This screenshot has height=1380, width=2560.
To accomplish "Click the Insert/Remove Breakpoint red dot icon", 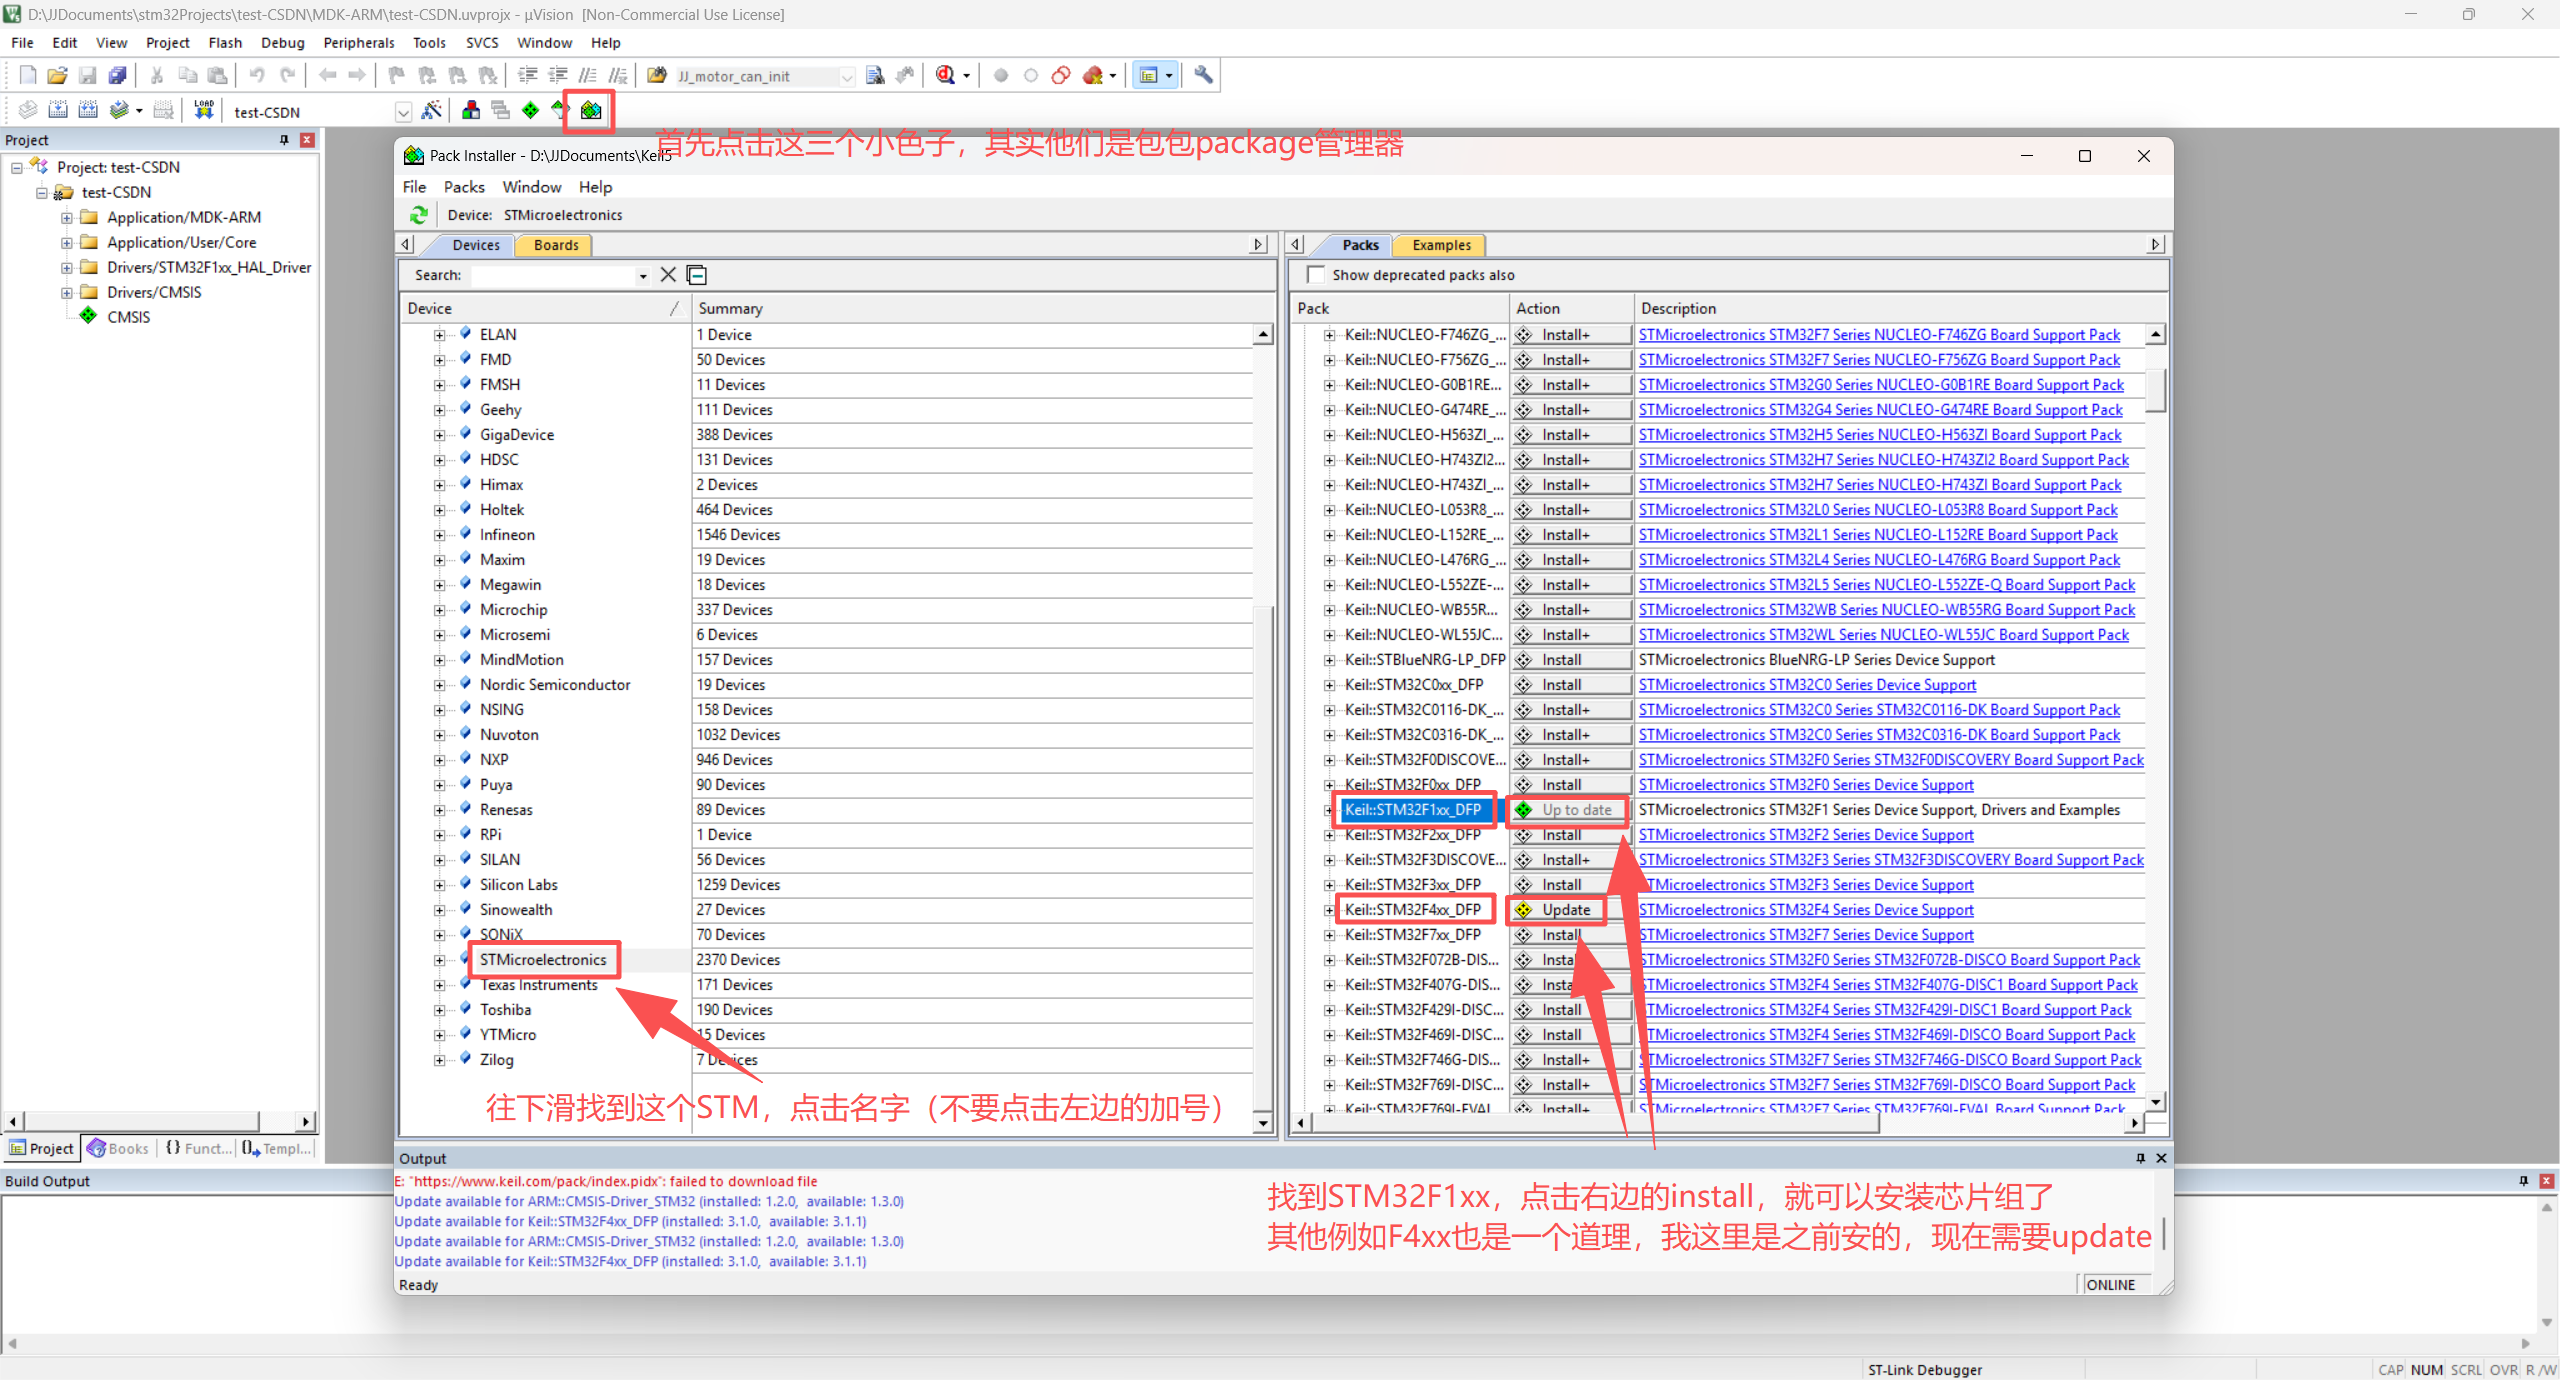I will pyautogui.click(x=1001, y=75).
